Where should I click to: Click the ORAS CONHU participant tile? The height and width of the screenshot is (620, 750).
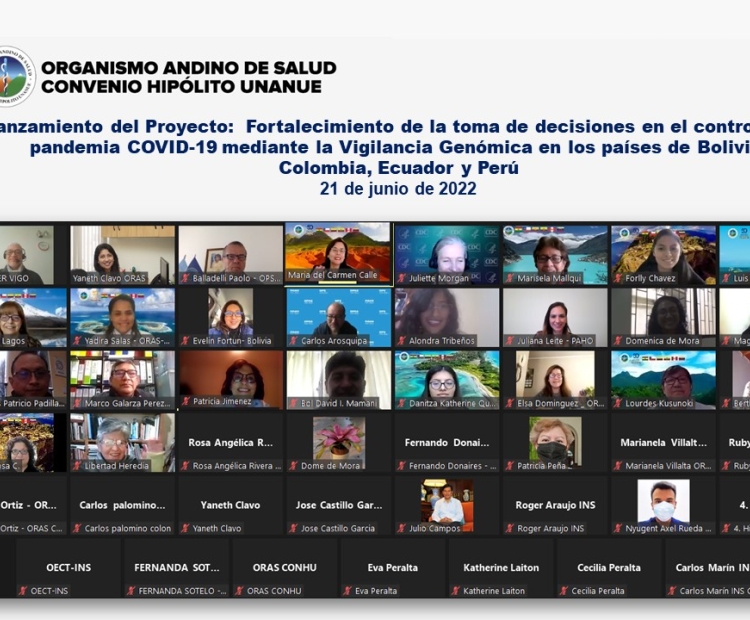tap(284, 568)
